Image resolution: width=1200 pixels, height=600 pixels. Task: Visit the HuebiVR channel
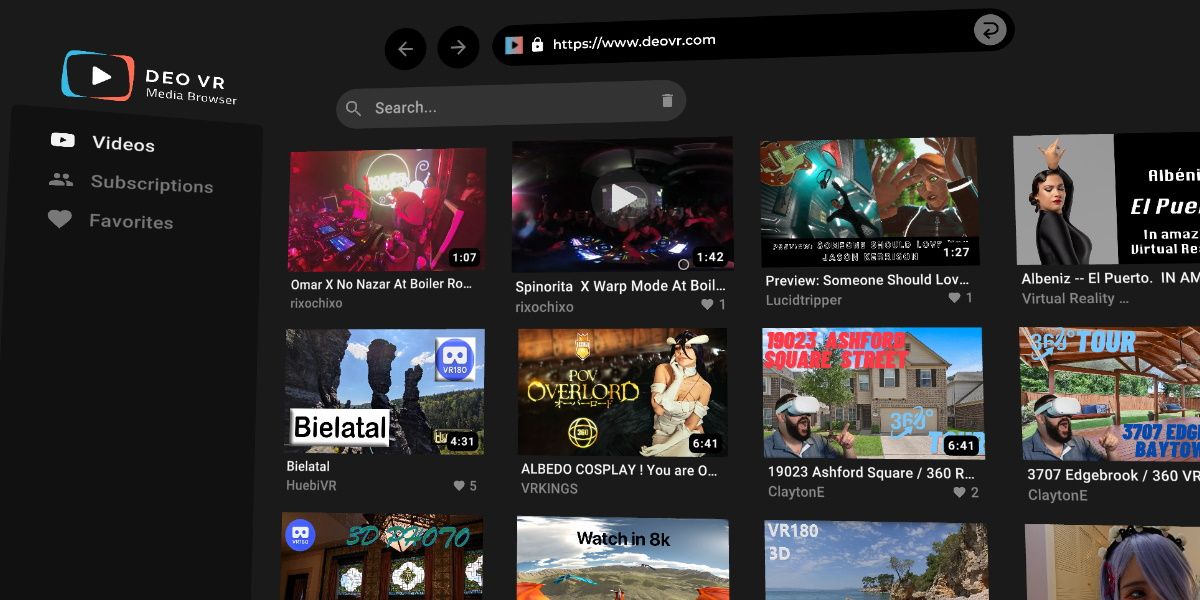pos(311,486)
